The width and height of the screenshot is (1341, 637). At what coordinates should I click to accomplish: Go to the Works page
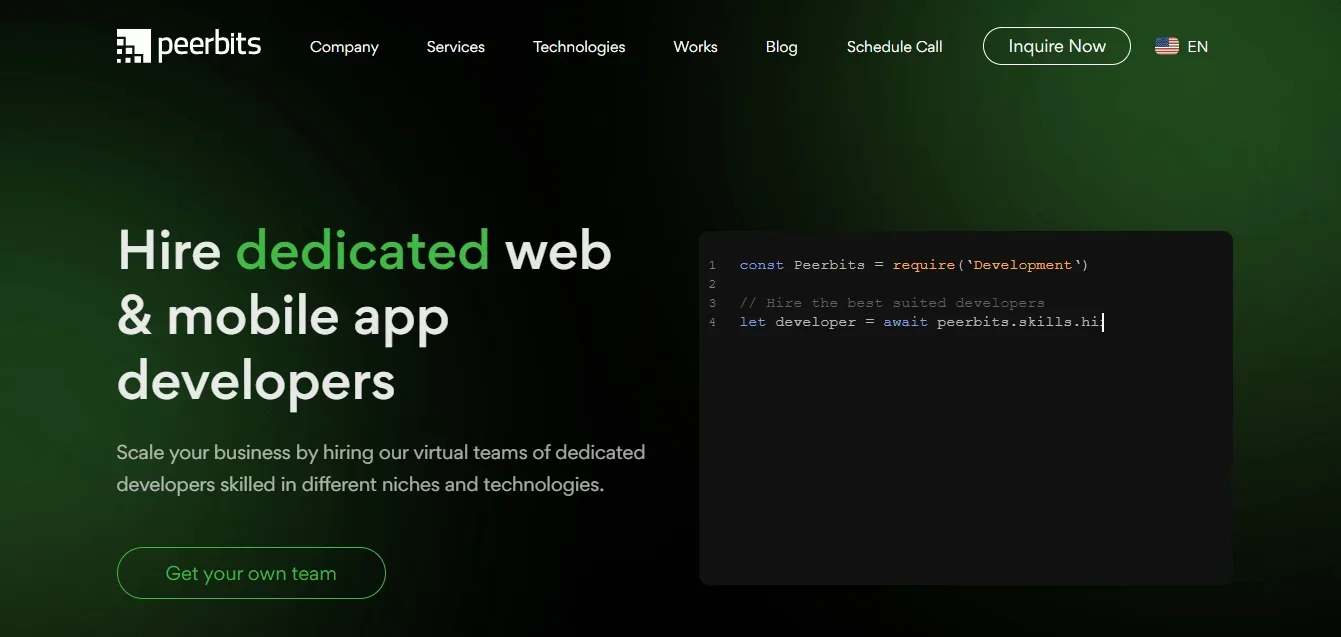click(x=695, y=47)
